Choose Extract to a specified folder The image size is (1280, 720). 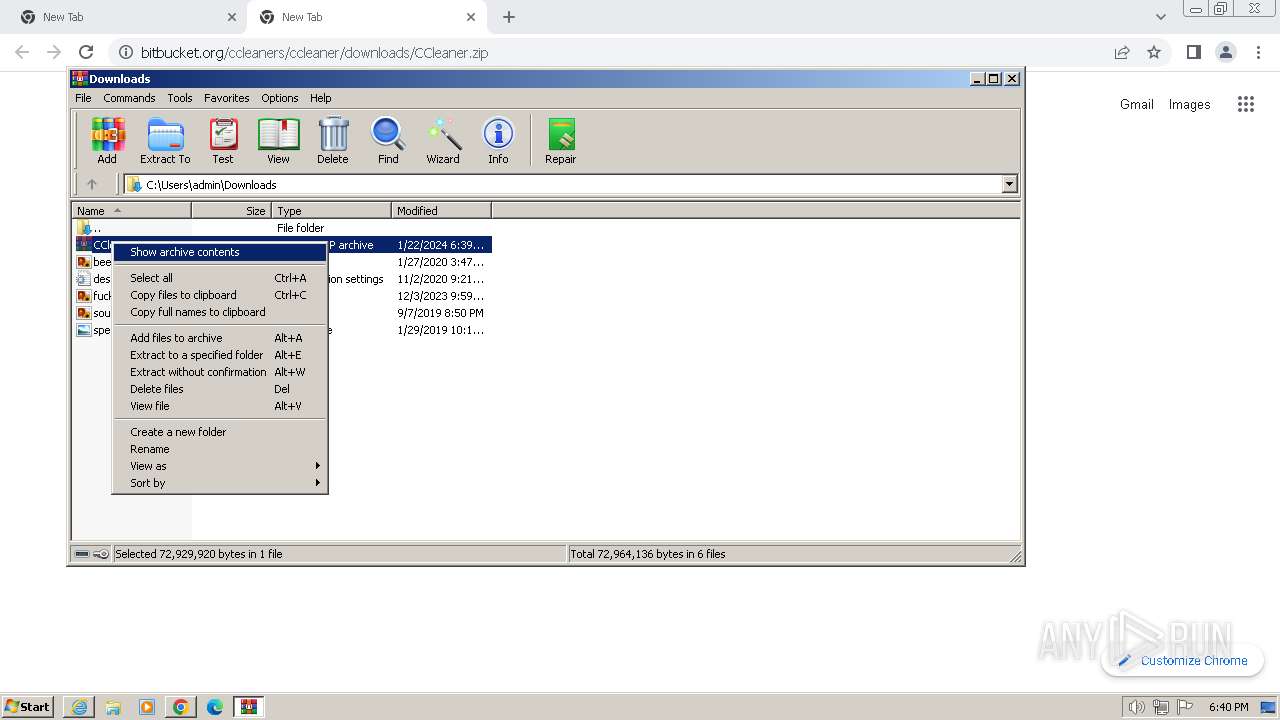click(220, 355)
